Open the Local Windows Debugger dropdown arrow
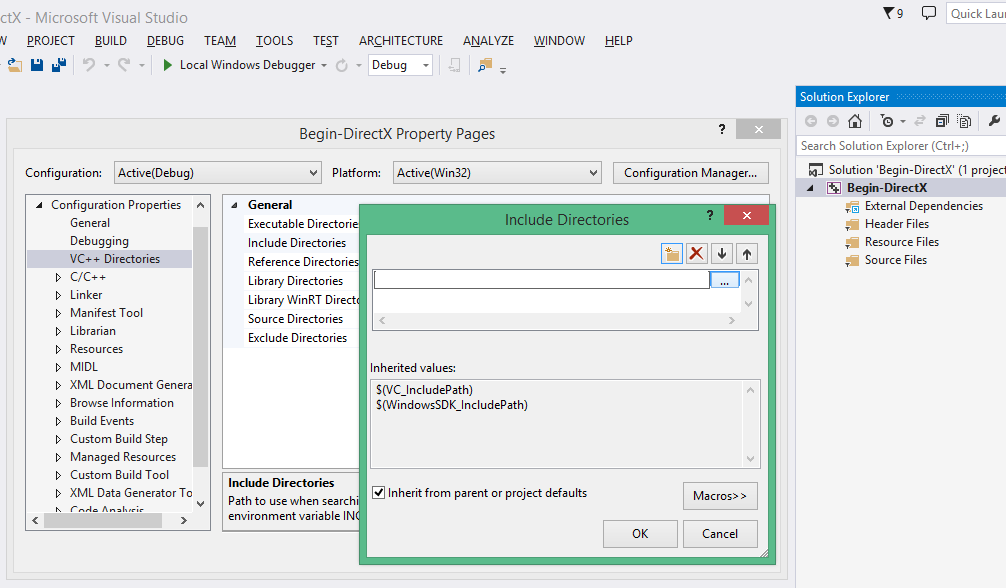 324,65
